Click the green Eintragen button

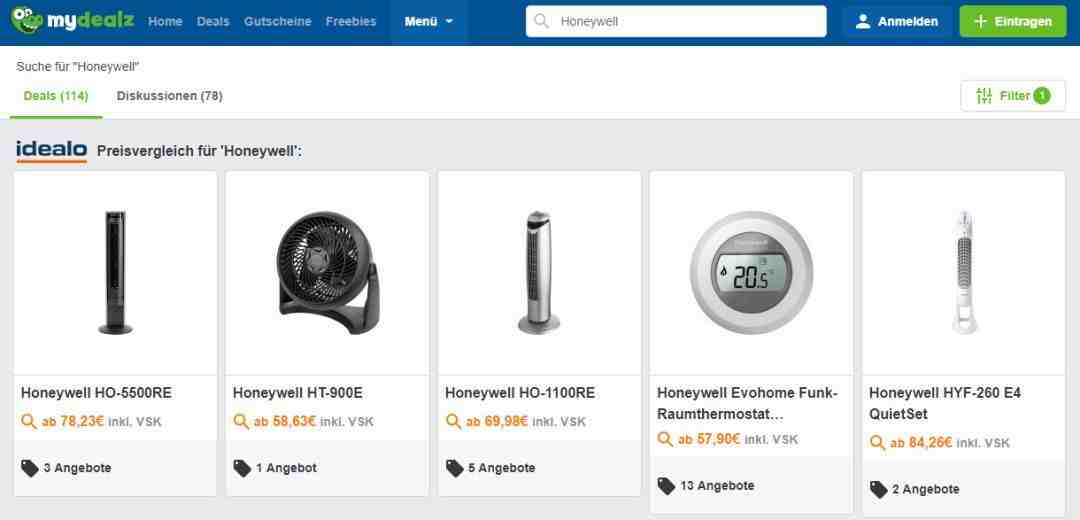[1012, 21]
